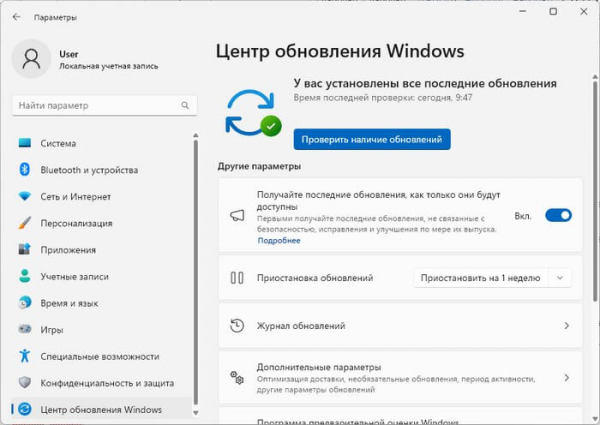Click the large update status sync icon
600x425 pixels.
point(253,112)
